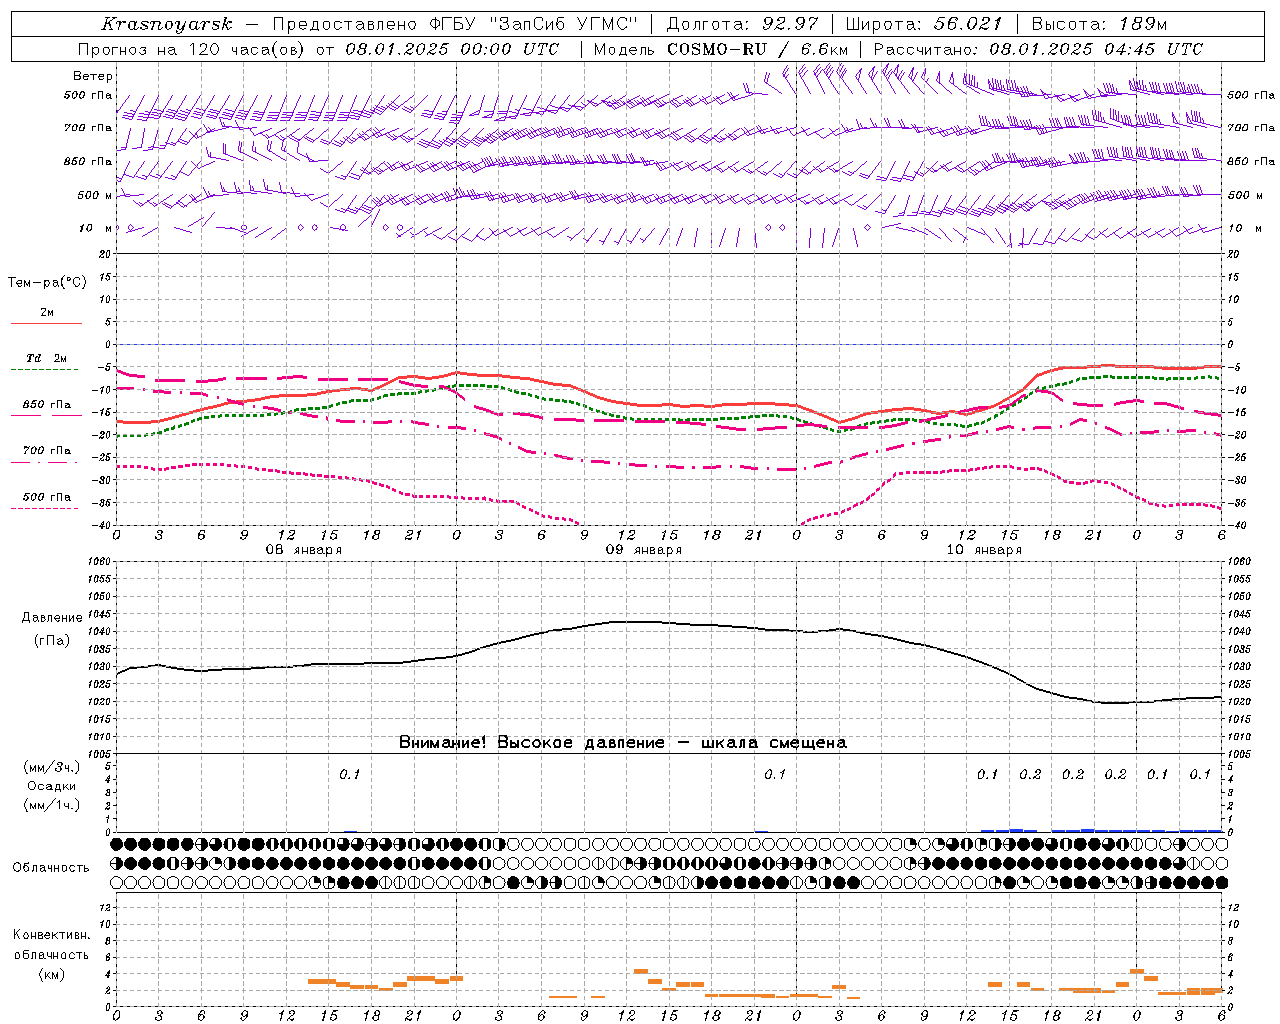
Task: Click the Облачность panel label
Action: click(x=51, y=868)
